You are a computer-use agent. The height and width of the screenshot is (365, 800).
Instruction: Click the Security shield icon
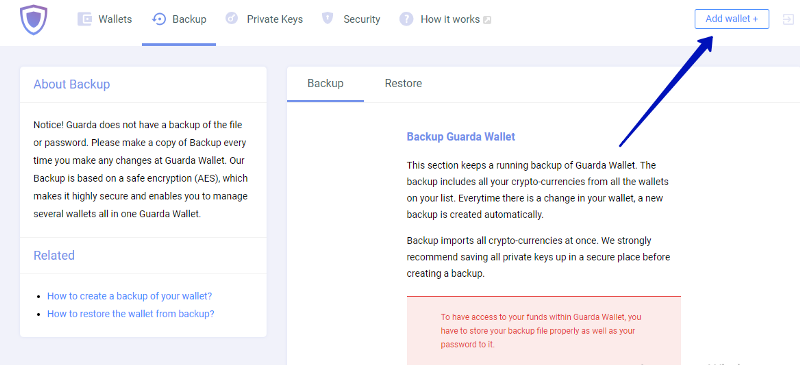click(x=328, y=19)
